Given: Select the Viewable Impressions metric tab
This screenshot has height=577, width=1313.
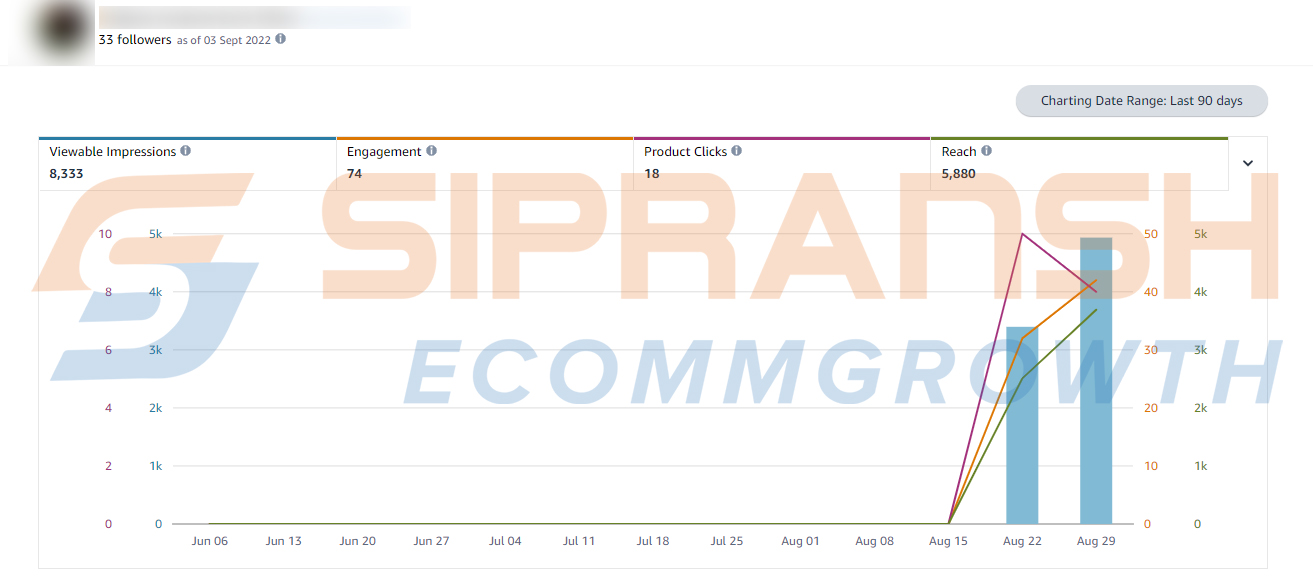Looking at the screenshot, I should [x=187, y=163].
